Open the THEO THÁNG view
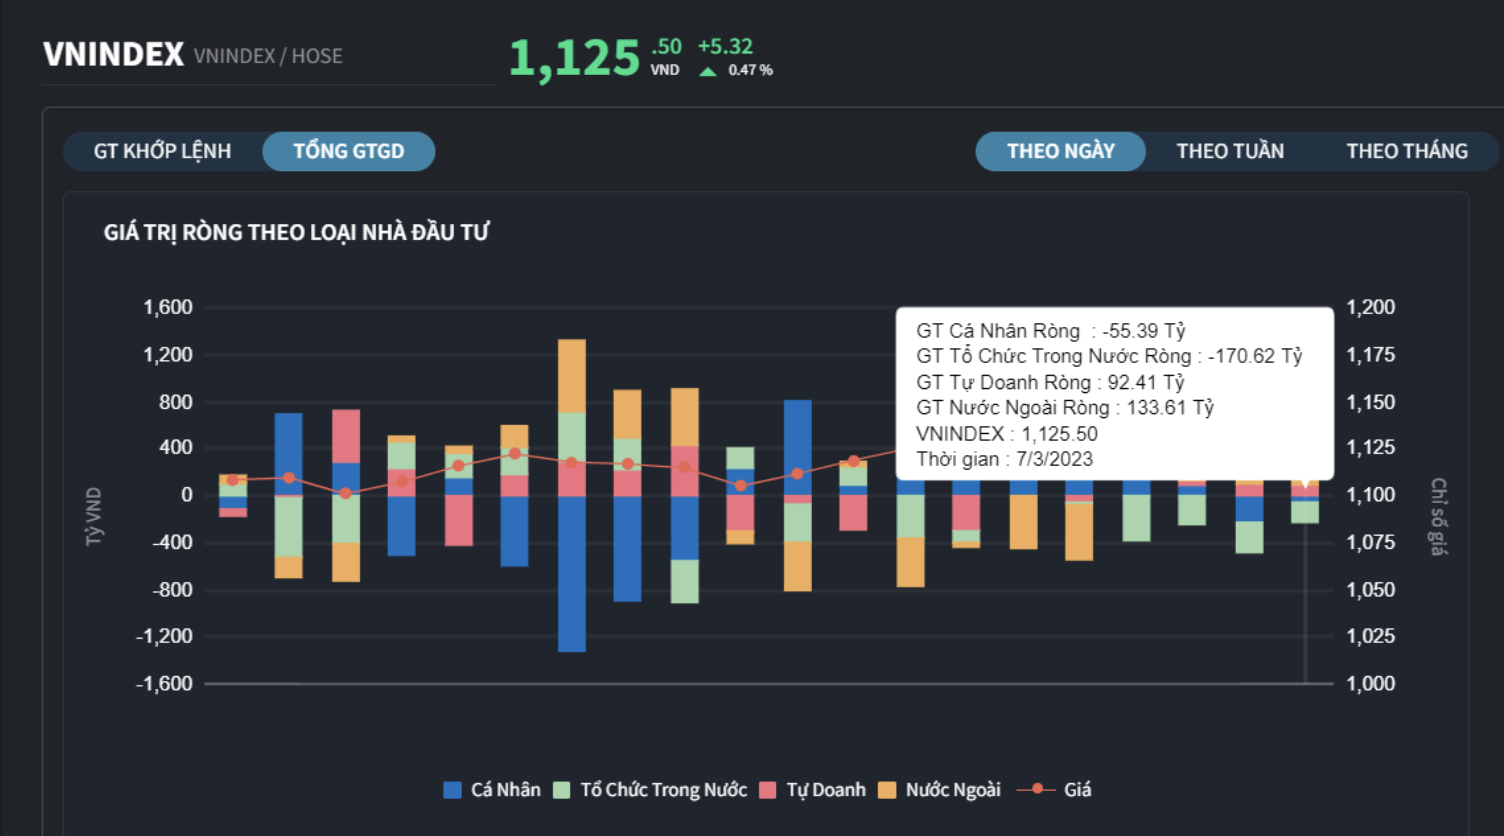This screenshot has width=1504, height=836. 1406,151
